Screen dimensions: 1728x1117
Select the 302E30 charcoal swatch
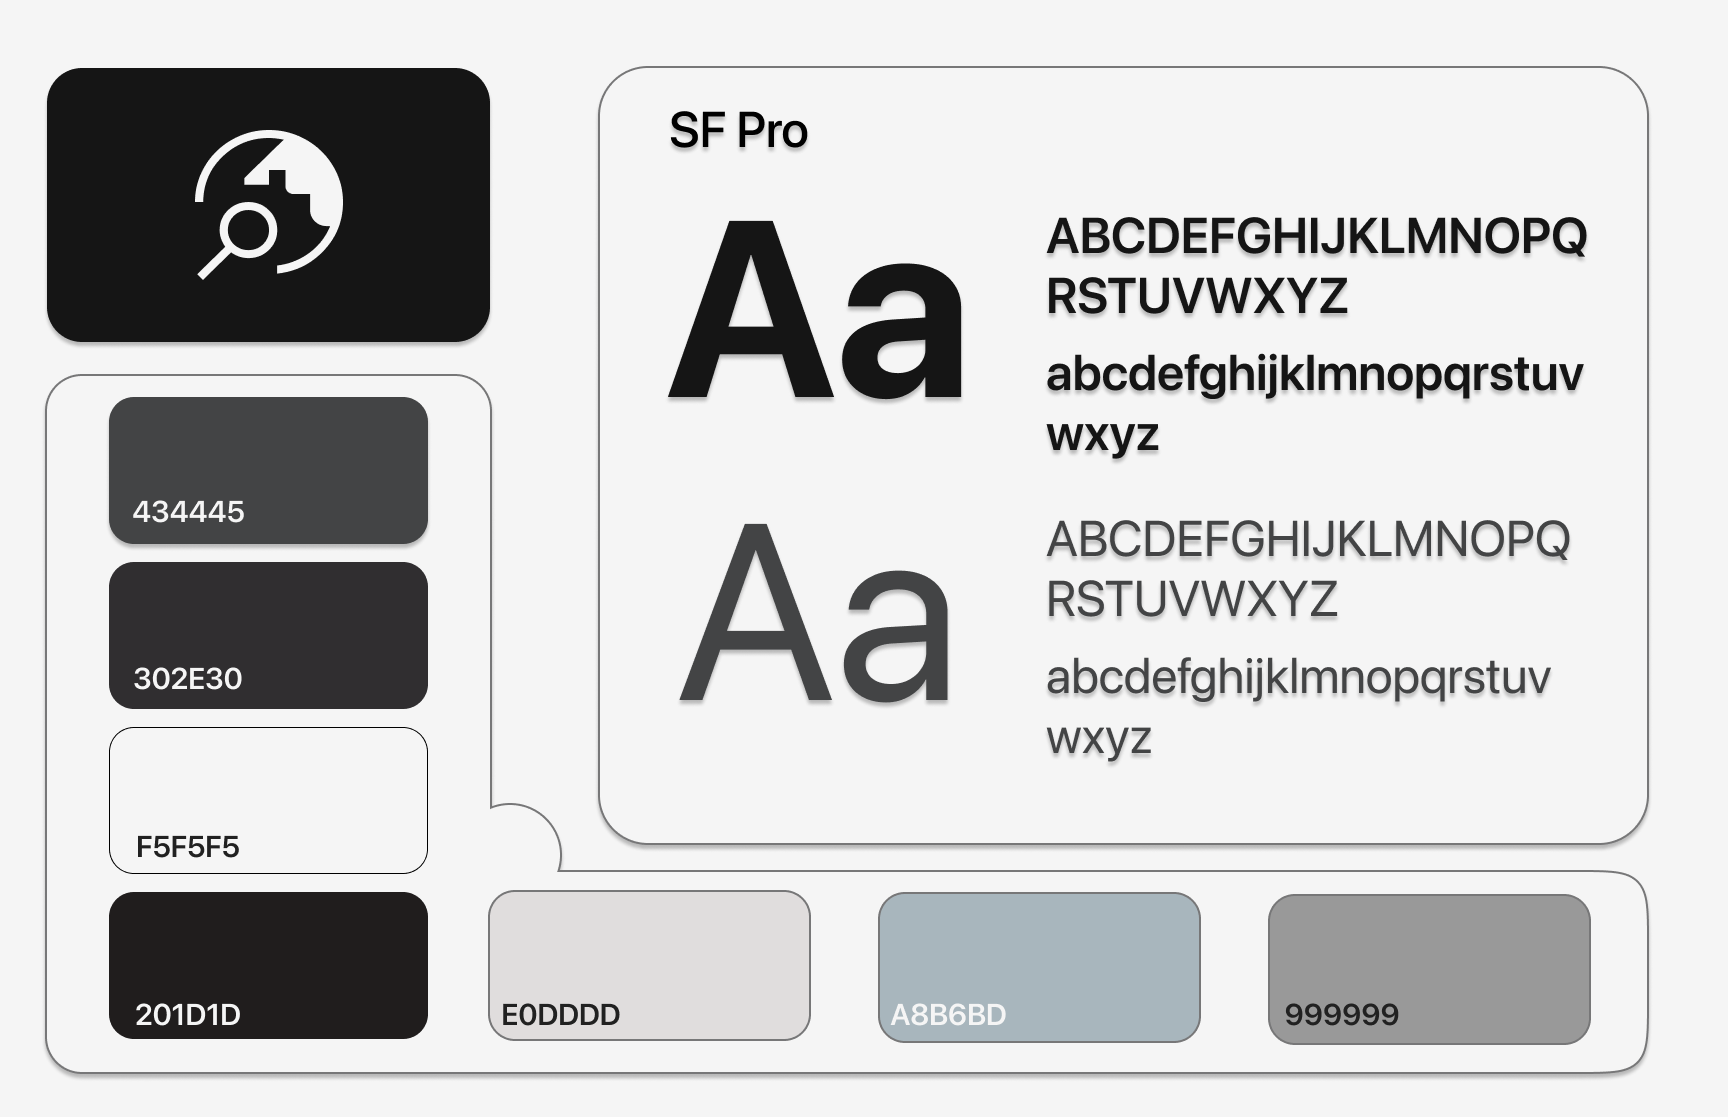[268, 635]
